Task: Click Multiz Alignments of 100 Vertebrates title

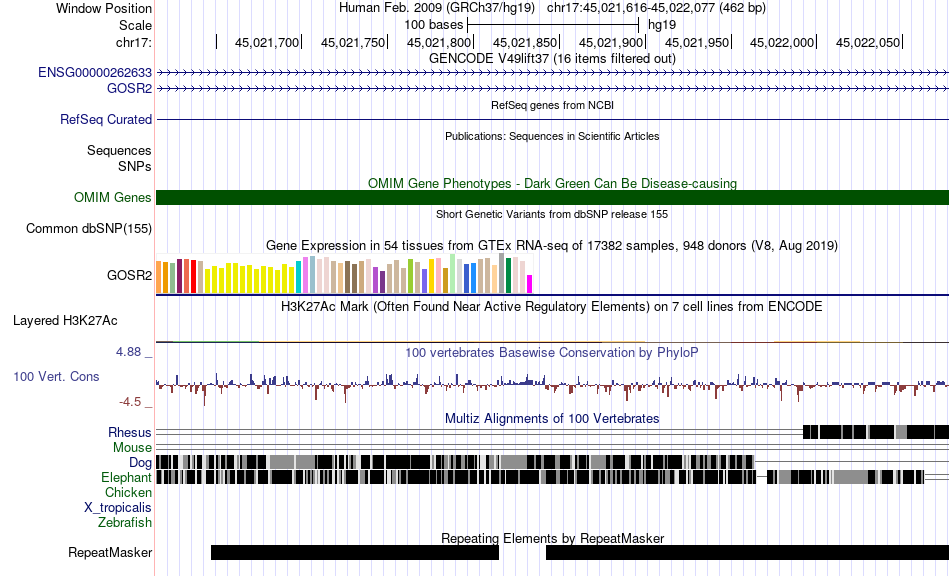Action: [x=552, y=419]
